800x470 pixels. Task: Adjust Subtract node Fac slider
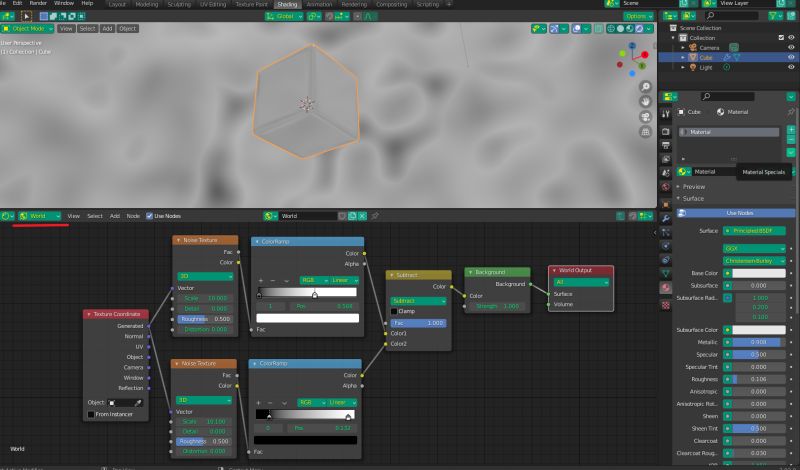(x=418, y=323)
